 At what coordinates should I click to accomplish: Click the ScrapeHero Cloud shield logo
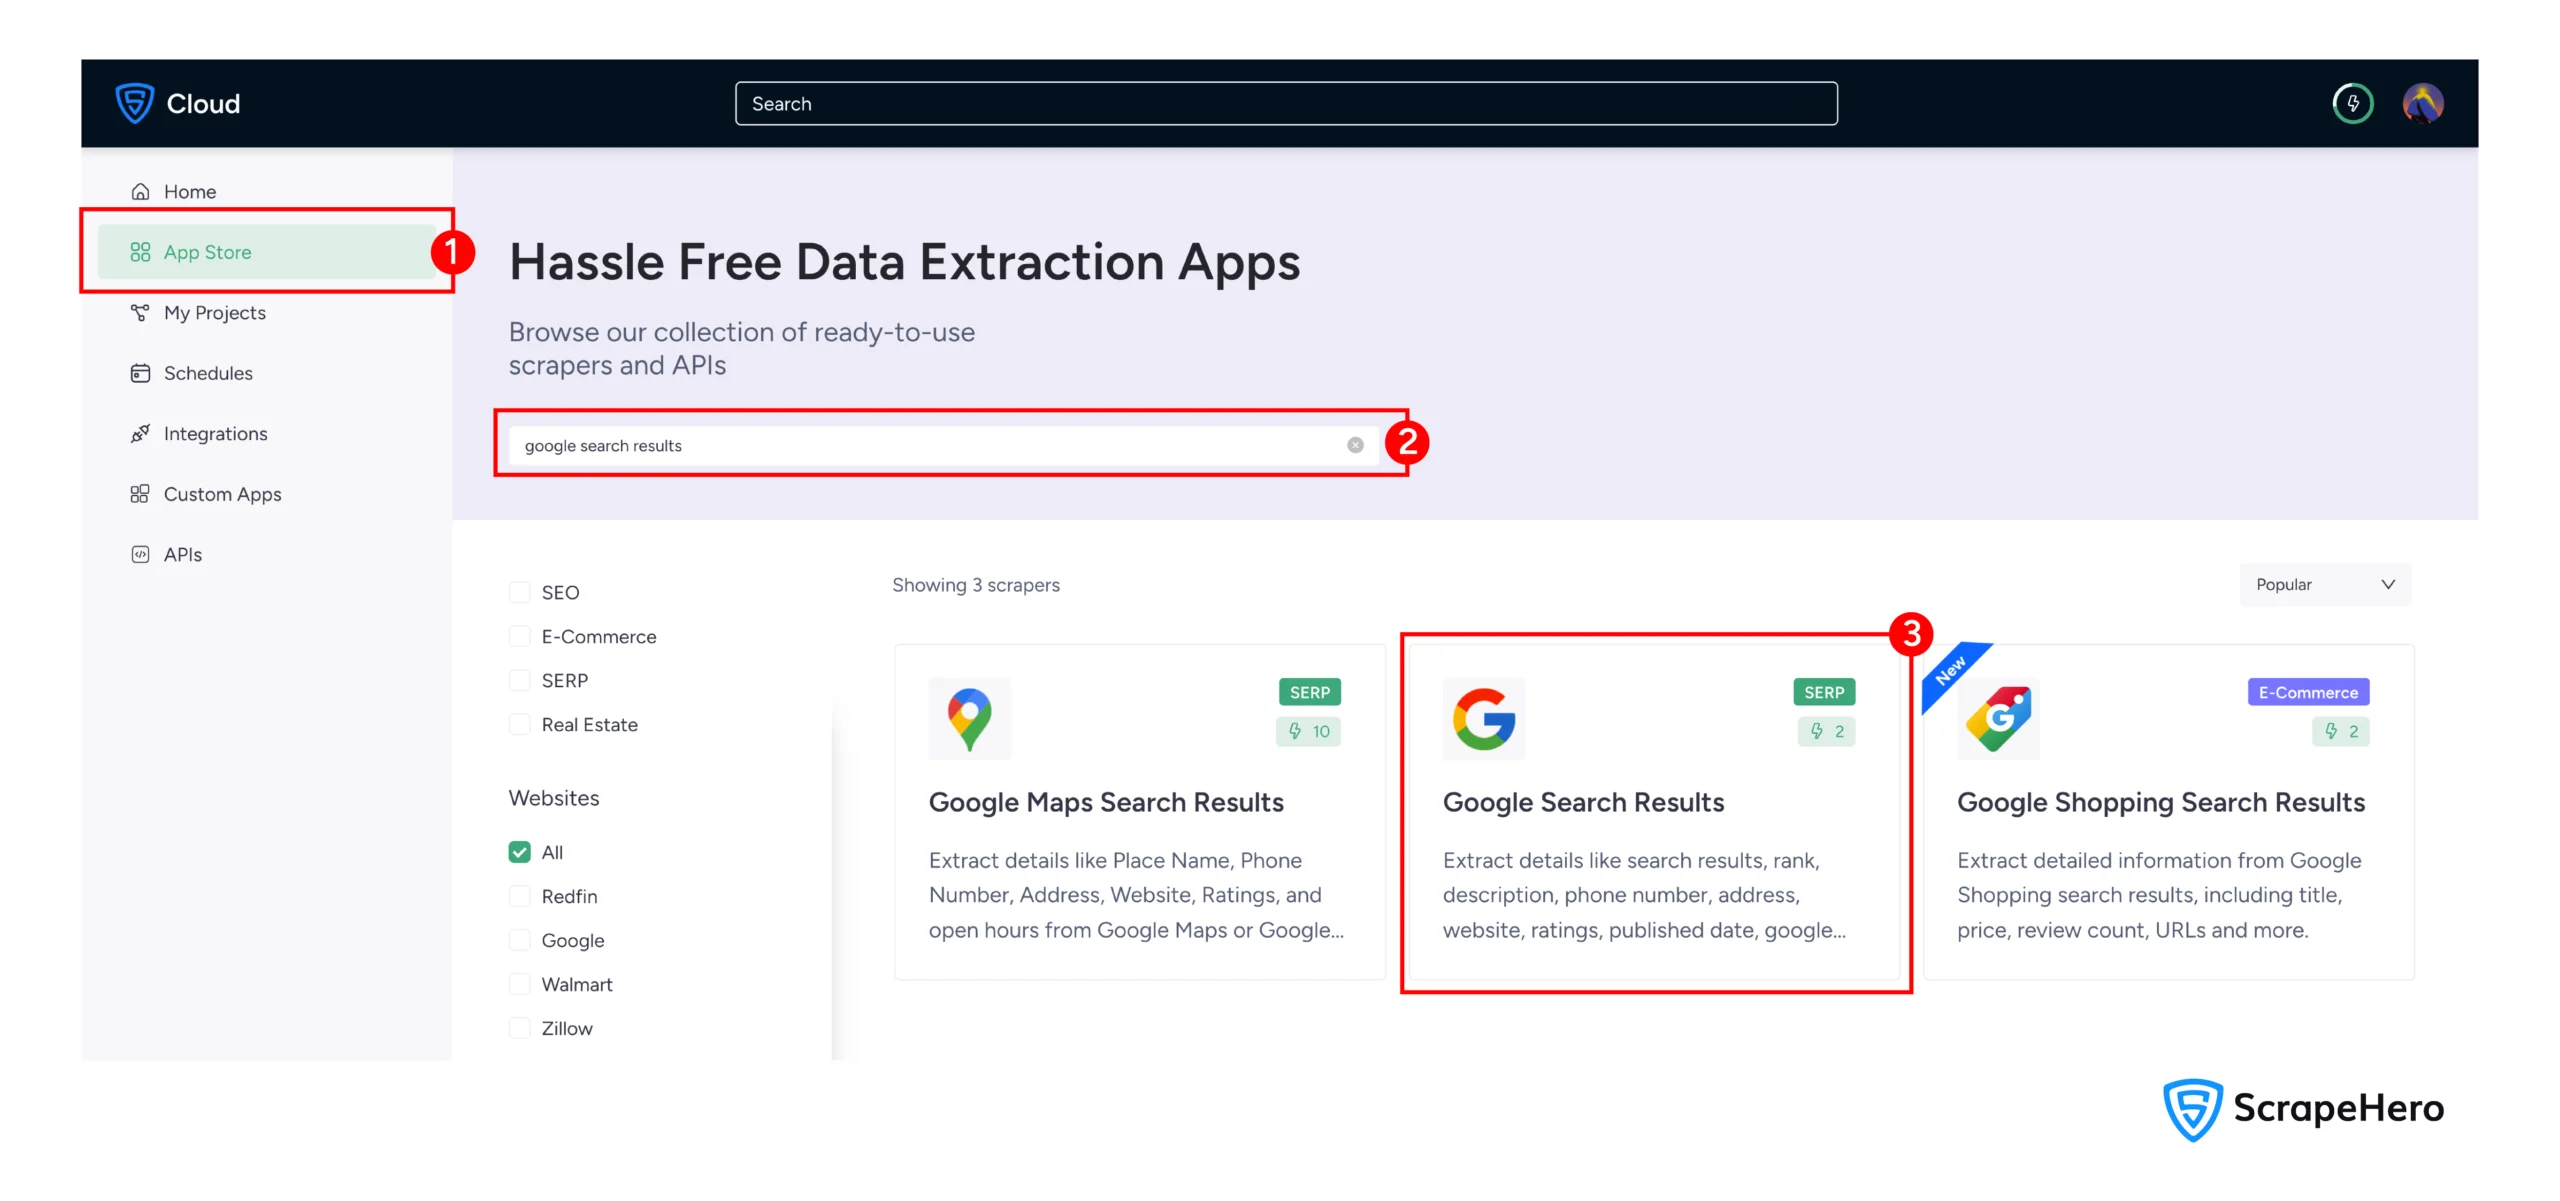pyautogui.click(x=134, y=103)
